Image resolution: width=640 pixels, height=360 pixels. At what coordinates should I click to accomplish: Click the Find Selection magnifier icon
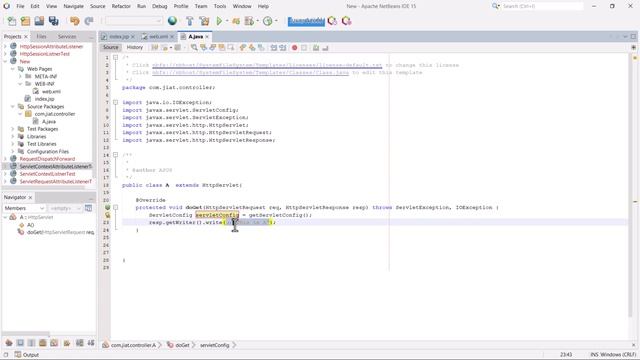click(x=194, y=48)
